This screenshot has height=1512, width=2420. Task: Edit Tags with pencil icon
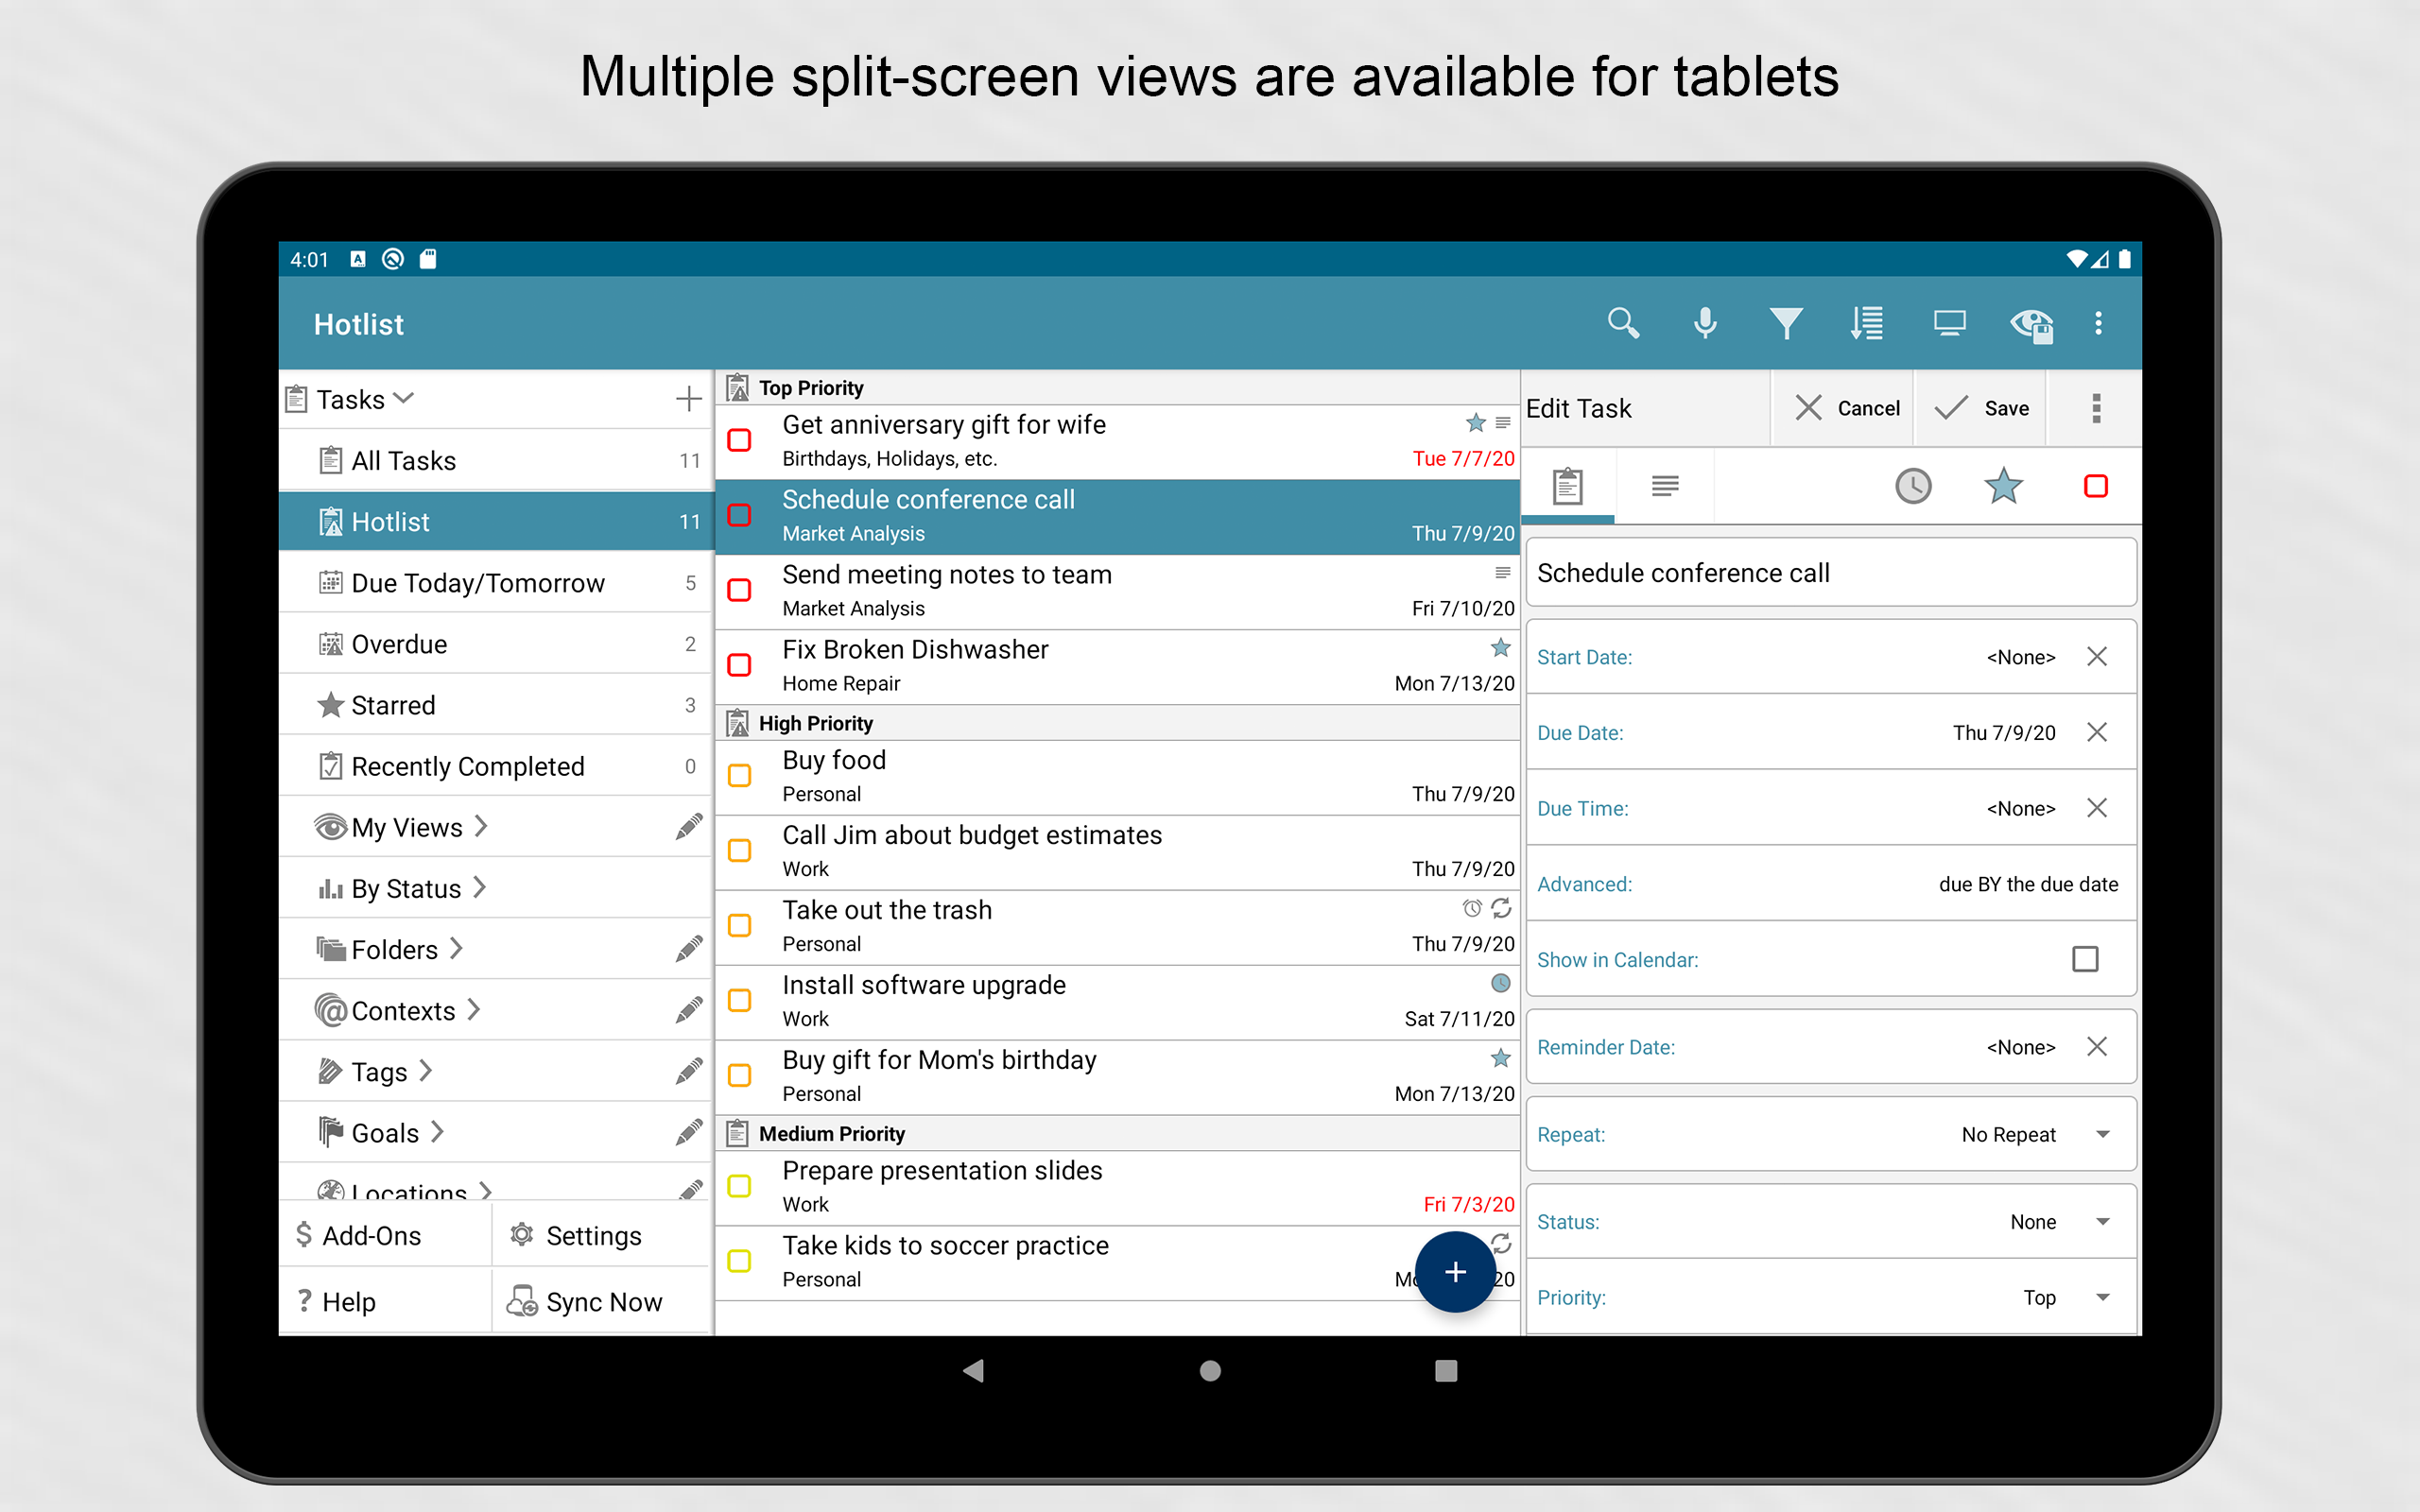[x=688, y=1071]
